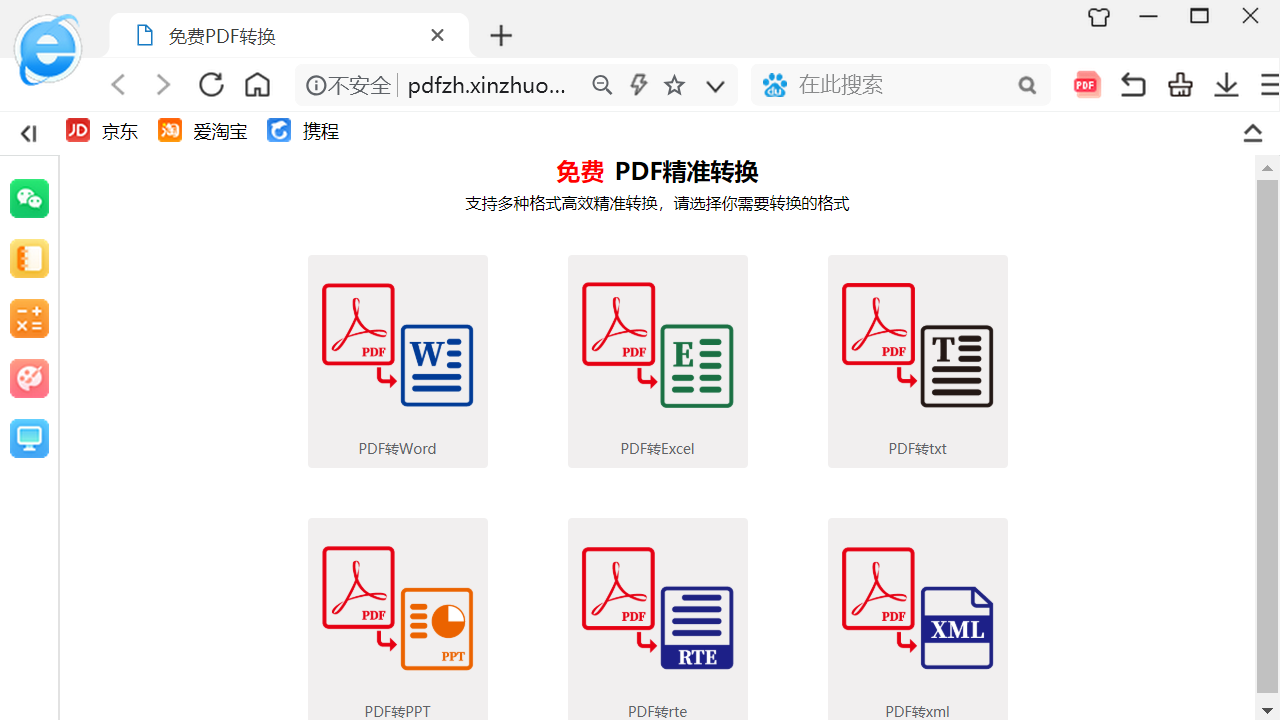This screenshot has width=1280, height=720.
Task: Click the PDF tools icon in the toolbar
Action: pos(1086,84)
